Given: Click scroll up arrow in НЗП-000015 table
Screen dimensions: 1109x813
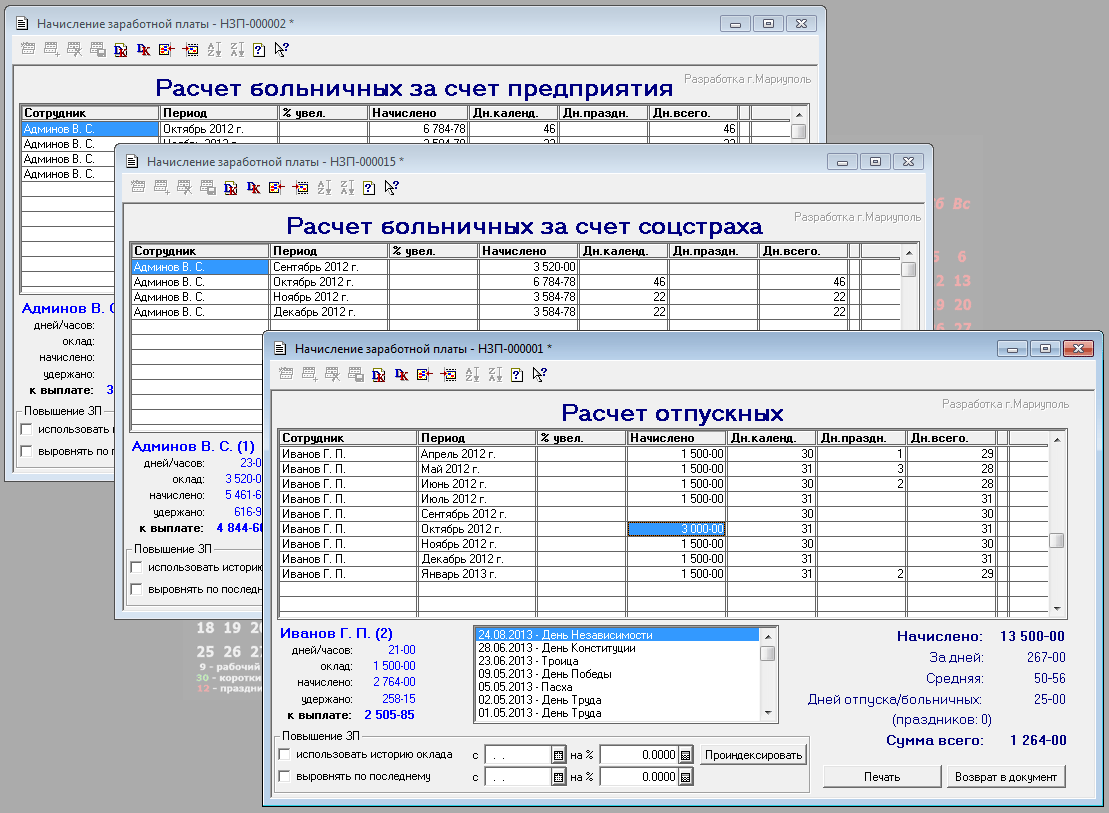Looking at the screenshot, I should [x=910, y=253].
